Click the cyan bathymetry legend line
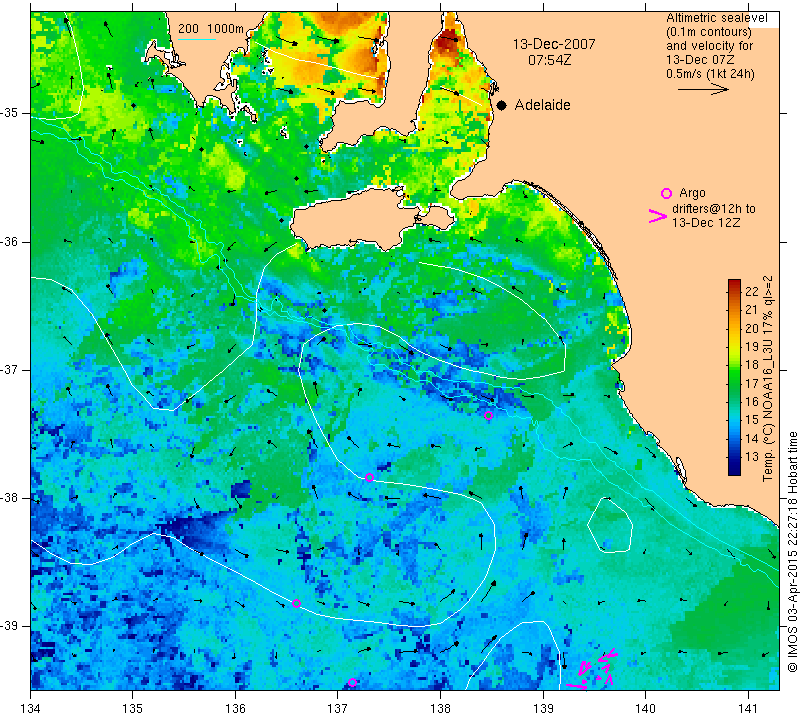This screenshot has width=800, height=720. click(196, 39)
